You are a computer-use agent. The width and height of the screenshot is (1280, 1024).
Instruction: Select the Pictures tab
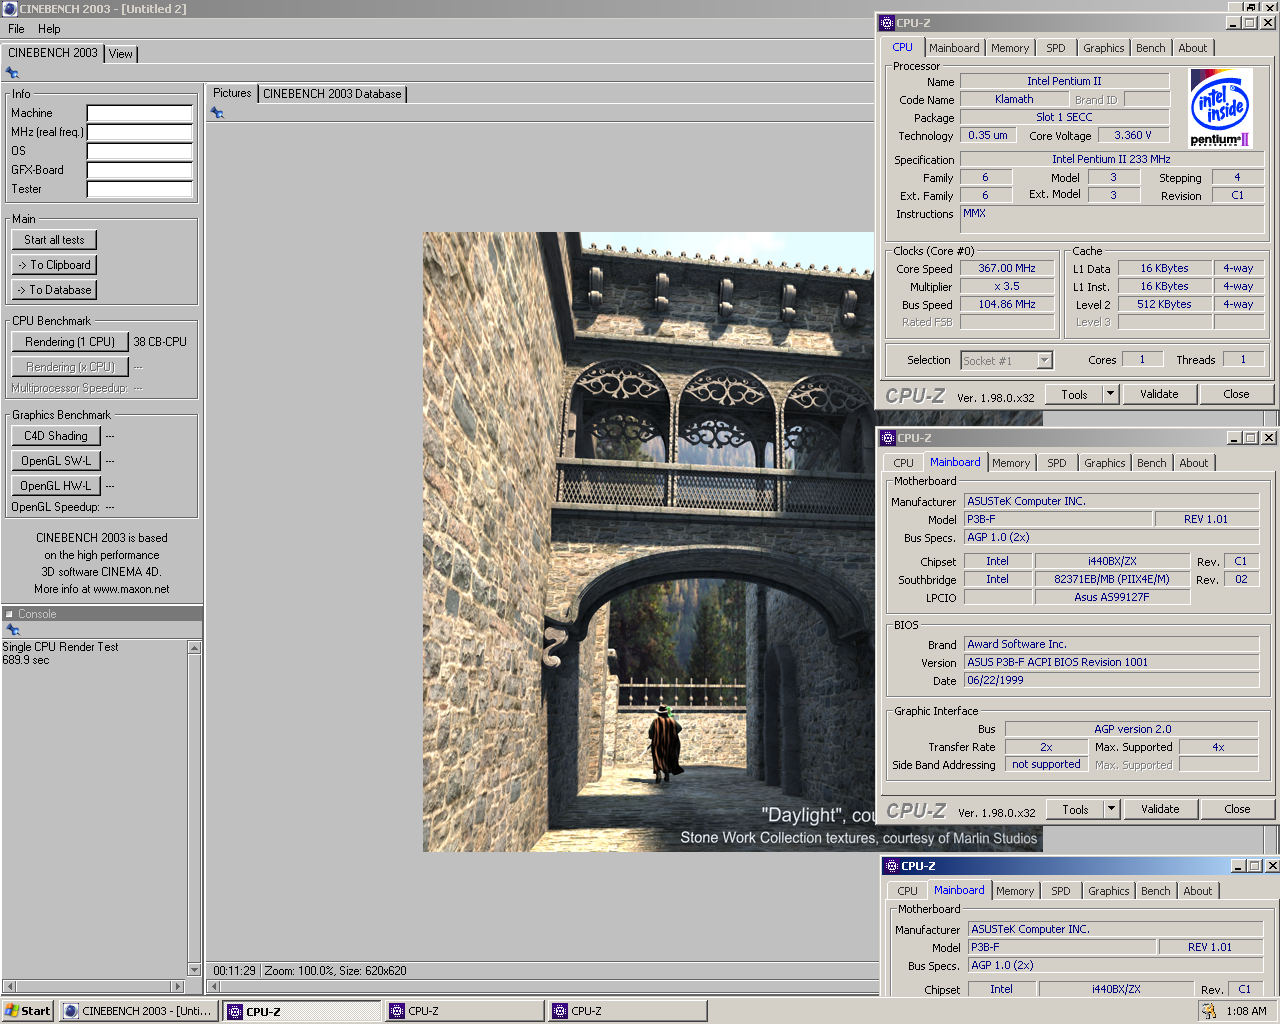[x=232, y=93]
